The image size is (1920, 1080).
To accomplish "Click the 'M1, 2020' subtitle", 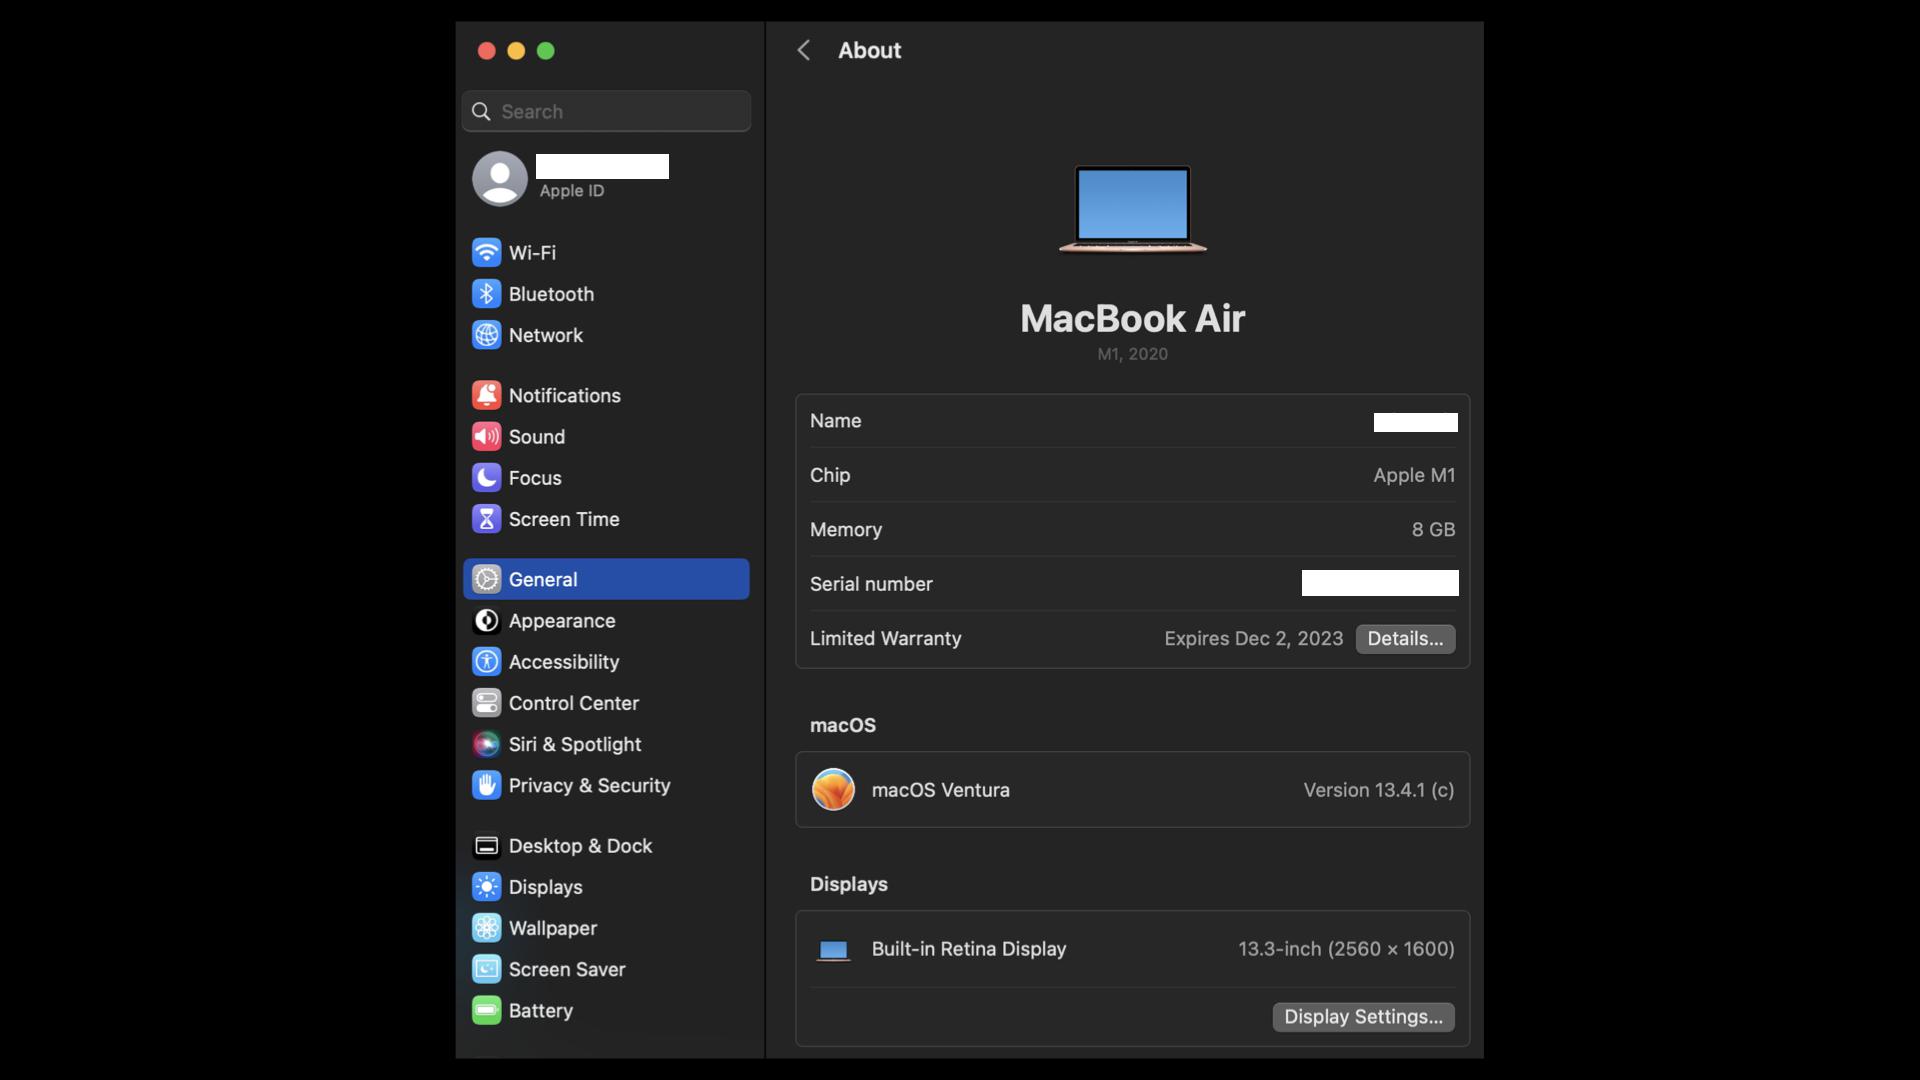I will pyautogui.click(x=1132, y=353).
